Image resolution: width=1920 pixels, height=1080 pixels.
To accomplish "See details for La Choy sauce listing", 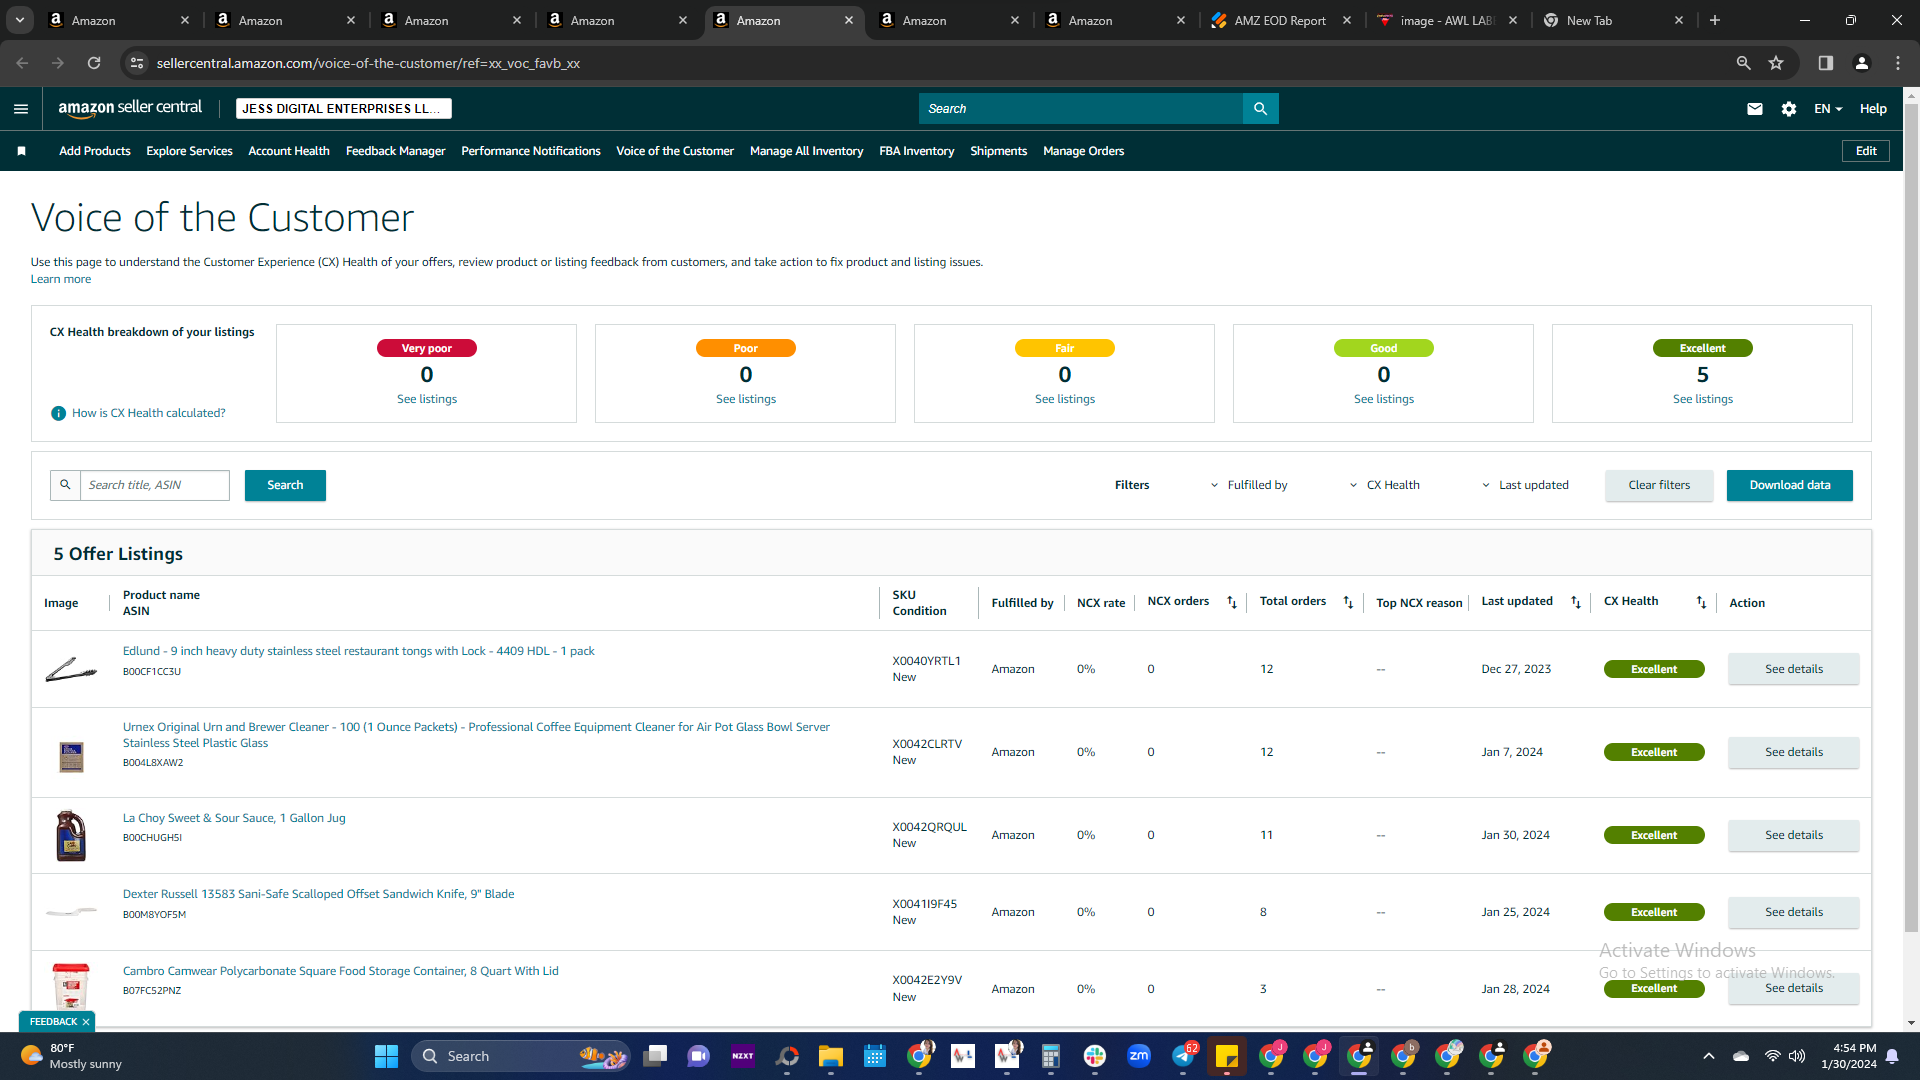I will tap(1793, 835).
